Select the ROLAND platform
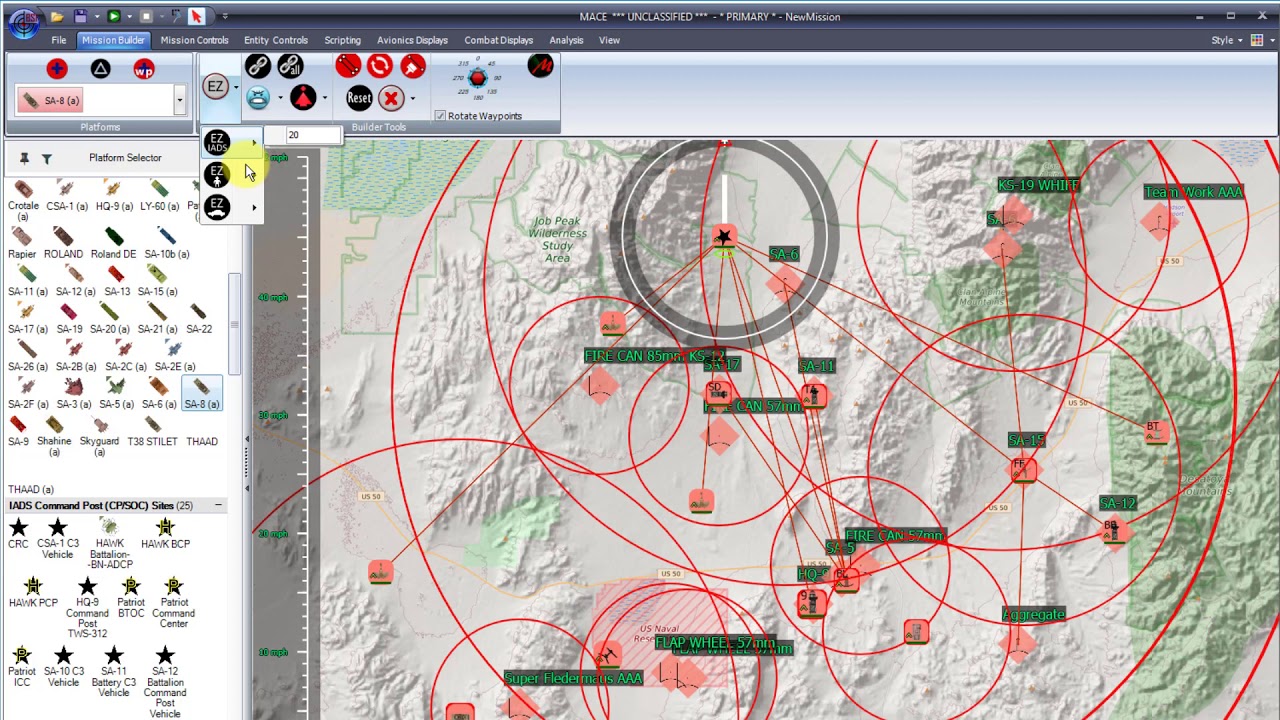 point(63,245)
